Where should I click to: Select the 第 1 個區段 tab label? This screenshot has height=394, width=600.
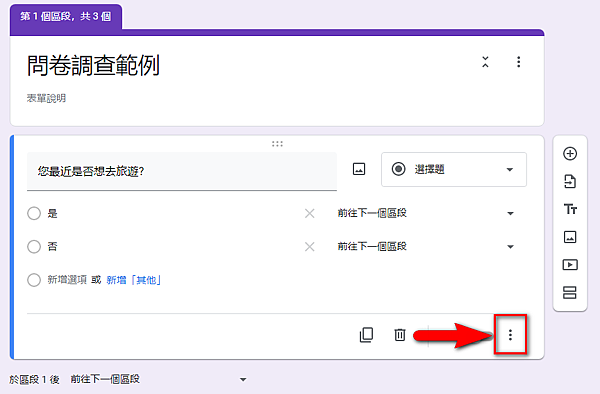[x=65, y=16]
